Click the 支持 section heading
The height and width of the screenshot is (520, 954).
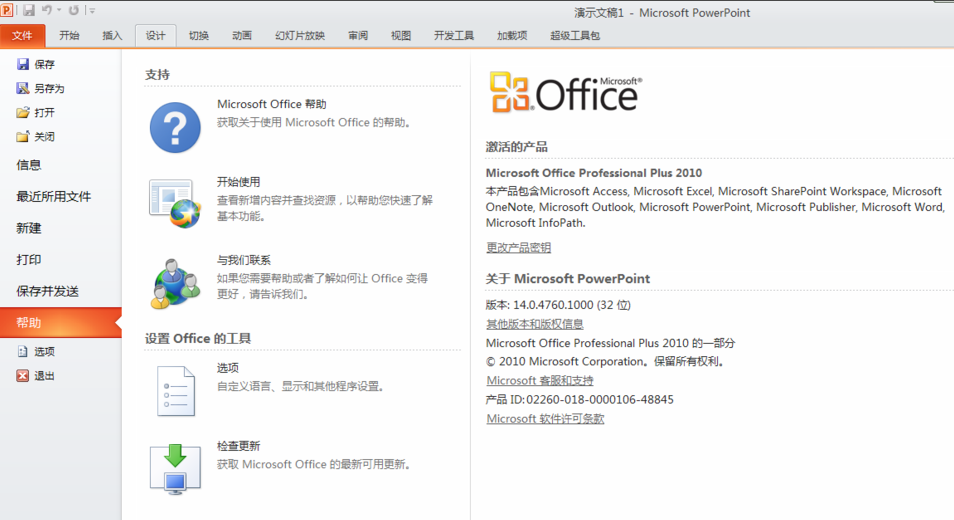click(158, 75)
